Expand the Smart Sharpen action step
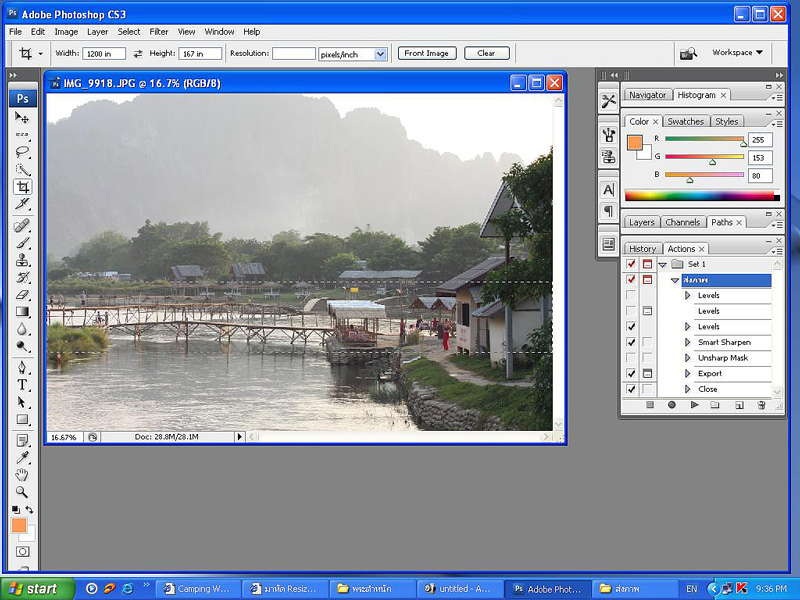Viewport: 800px width, 600px height. coord(687,342)
